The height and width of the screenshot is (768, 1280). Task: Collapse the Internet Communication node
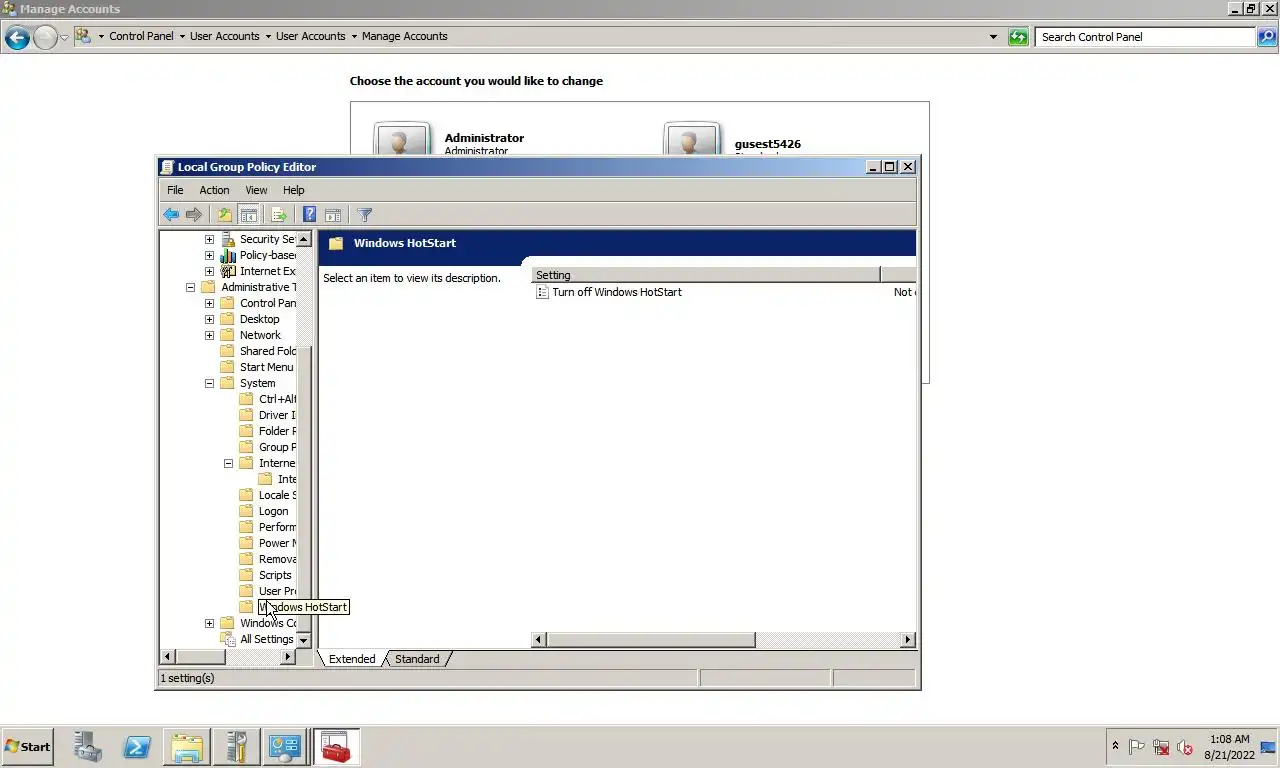coord(228,463)
